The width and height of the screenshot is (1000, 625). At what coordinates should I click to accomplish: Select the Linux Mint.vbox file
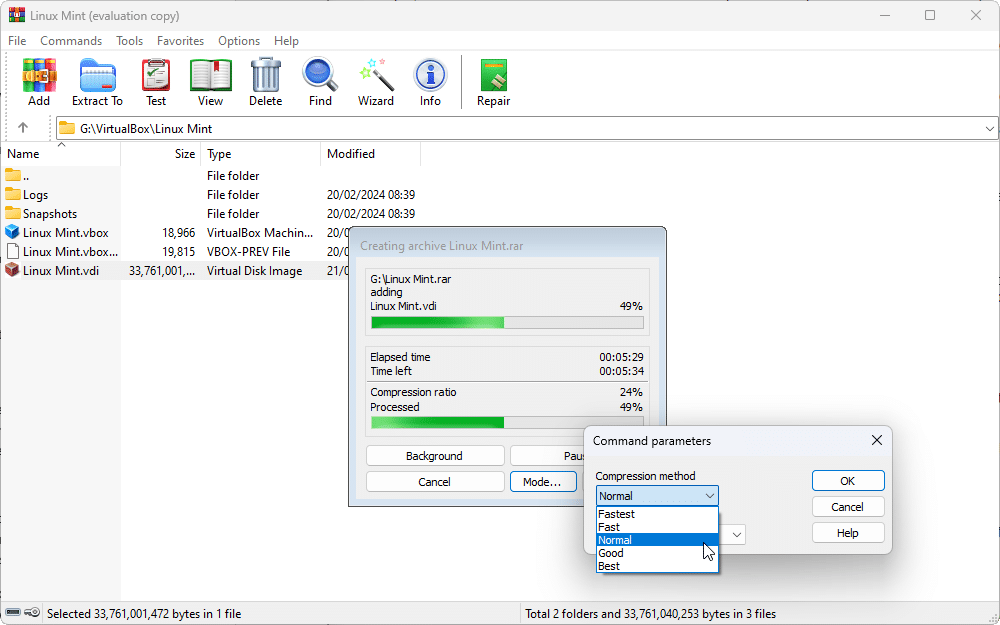point(65,233)
